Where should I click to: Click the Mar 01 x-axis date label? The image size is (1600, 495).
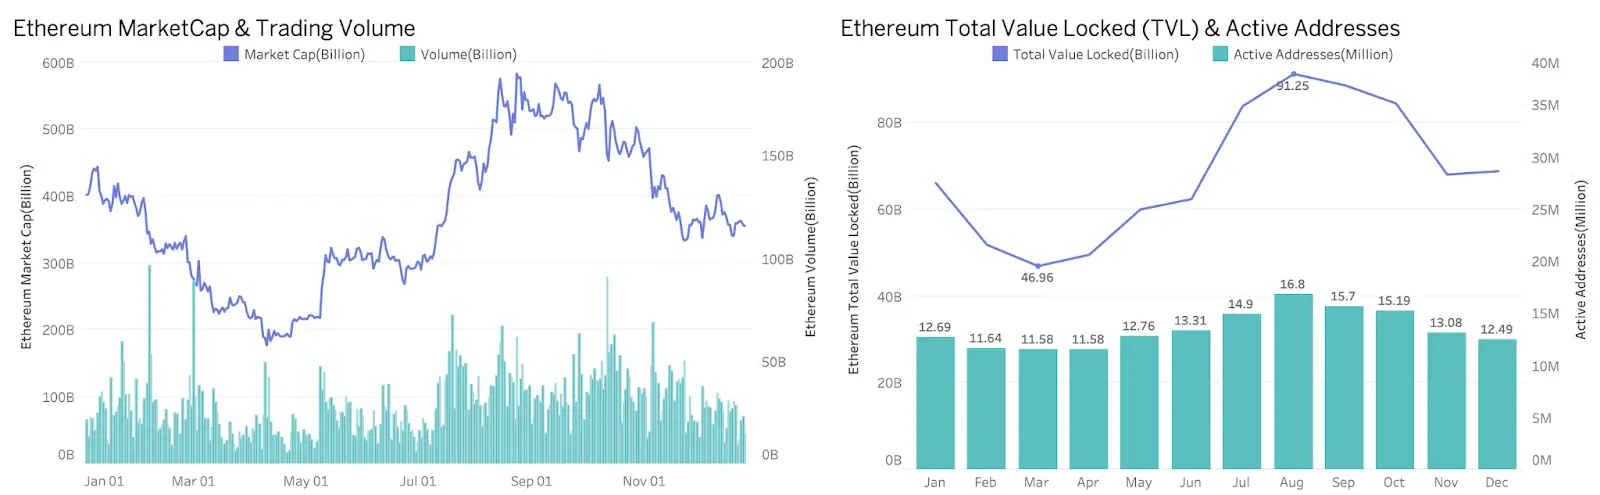(x=193, y=481)
